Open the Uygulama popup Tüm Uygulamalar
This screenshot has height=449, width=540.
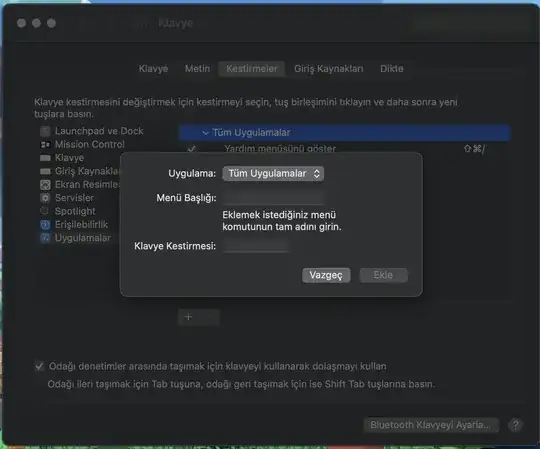273,174
